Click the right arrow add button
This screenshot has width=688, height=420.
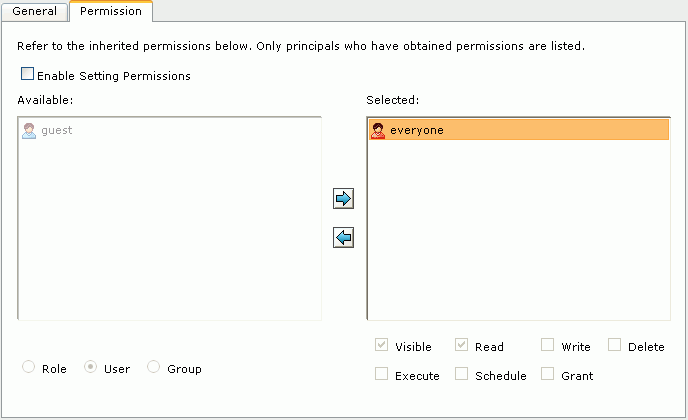[343, 198]
